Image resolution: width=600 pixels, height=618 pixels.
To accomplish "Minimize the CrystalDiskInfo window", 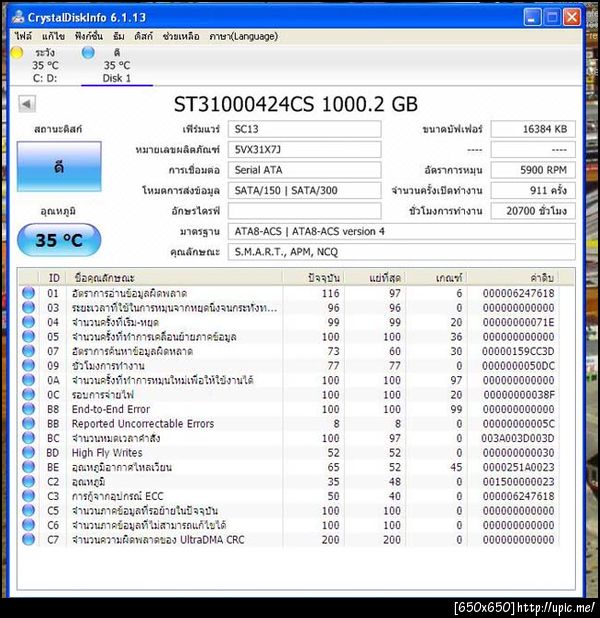I will point(532,17).
